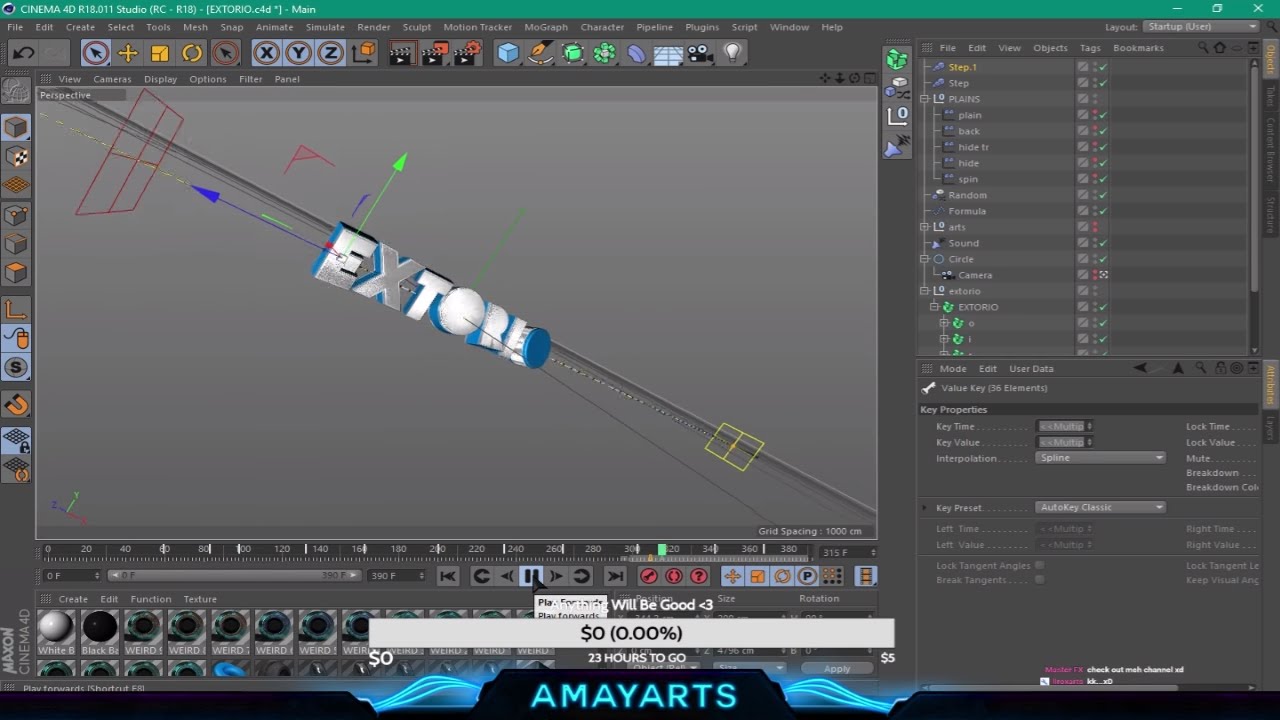Open the Tags menu in Object Manager
This screenshot has width=1280, height=720.
click(x=1090, y=48)
